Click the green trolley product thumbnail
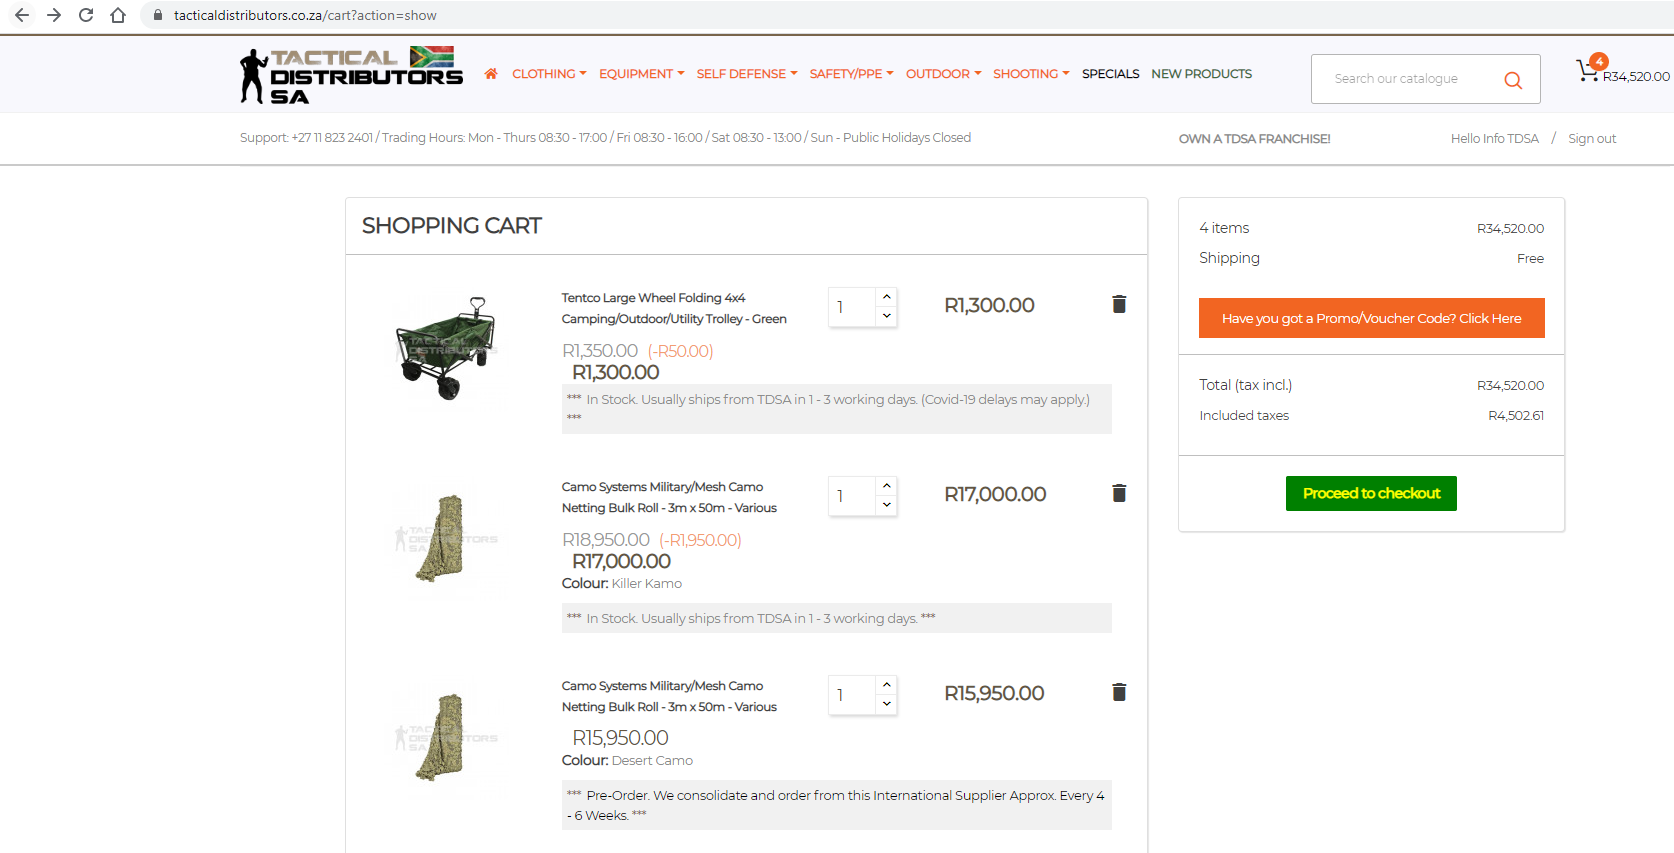The image size is (1674, 853). pyautogui.click(x=447, y=347)
